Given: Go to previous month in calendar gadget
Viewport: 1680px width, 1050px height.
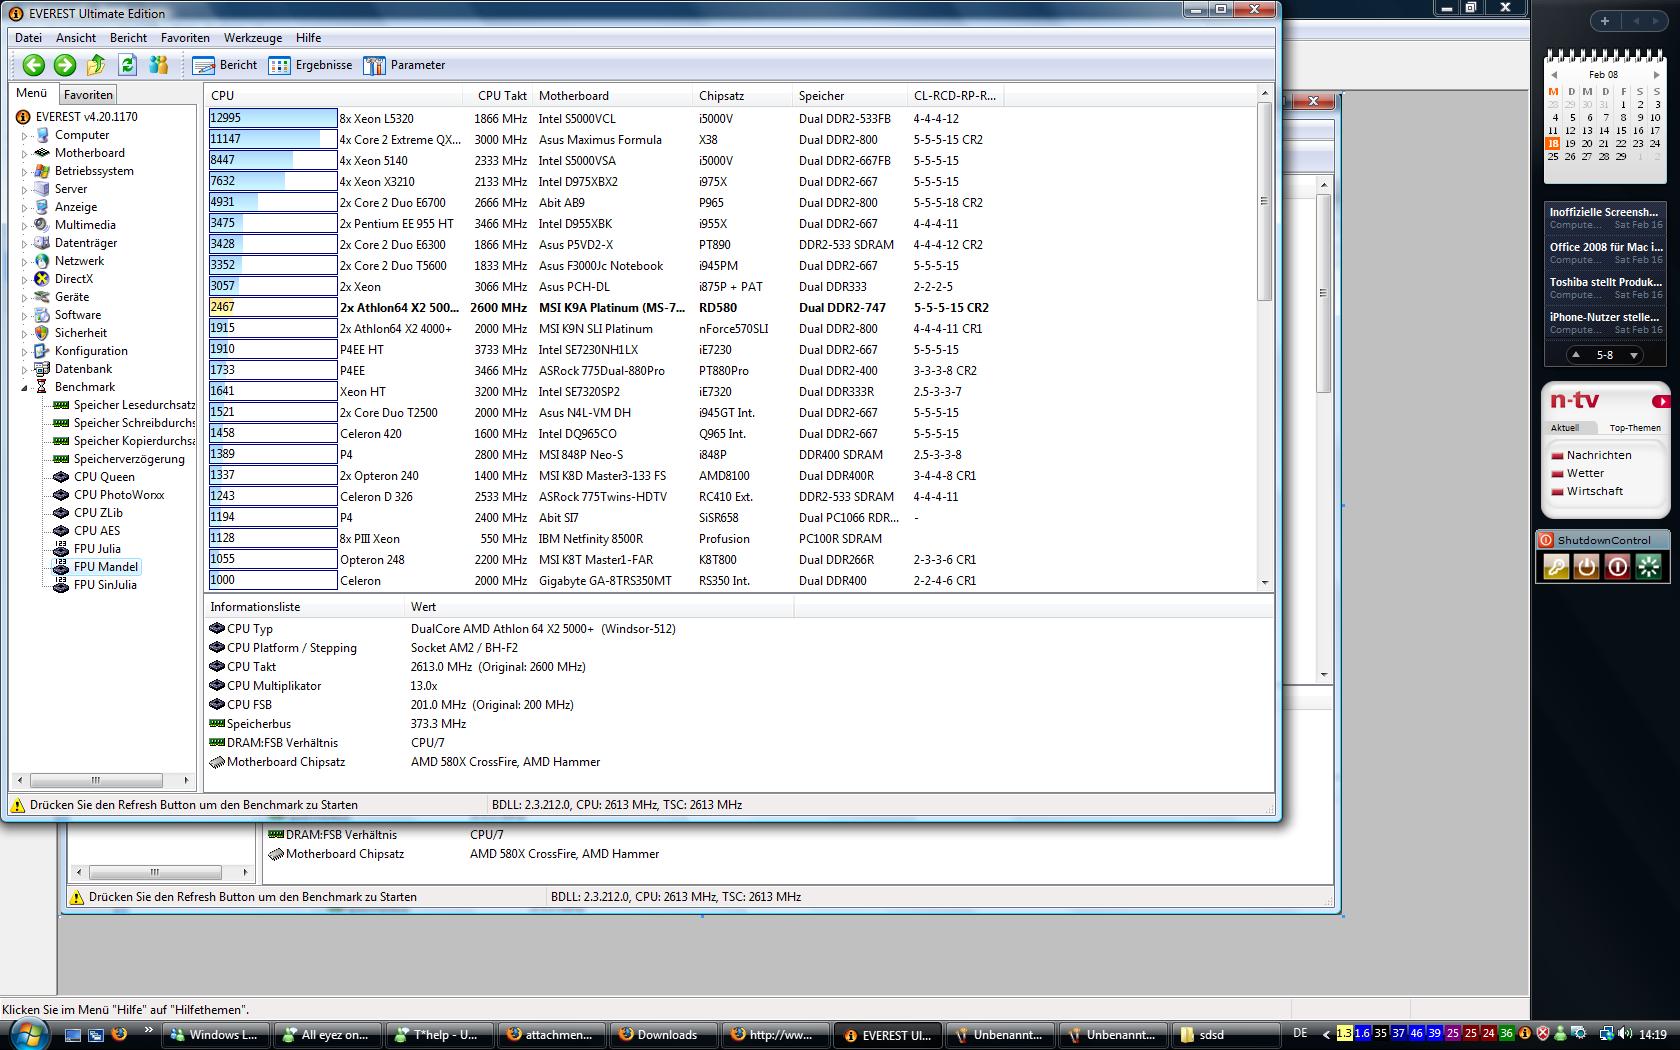Looking at the screenshot, I should pos(1554,75).
